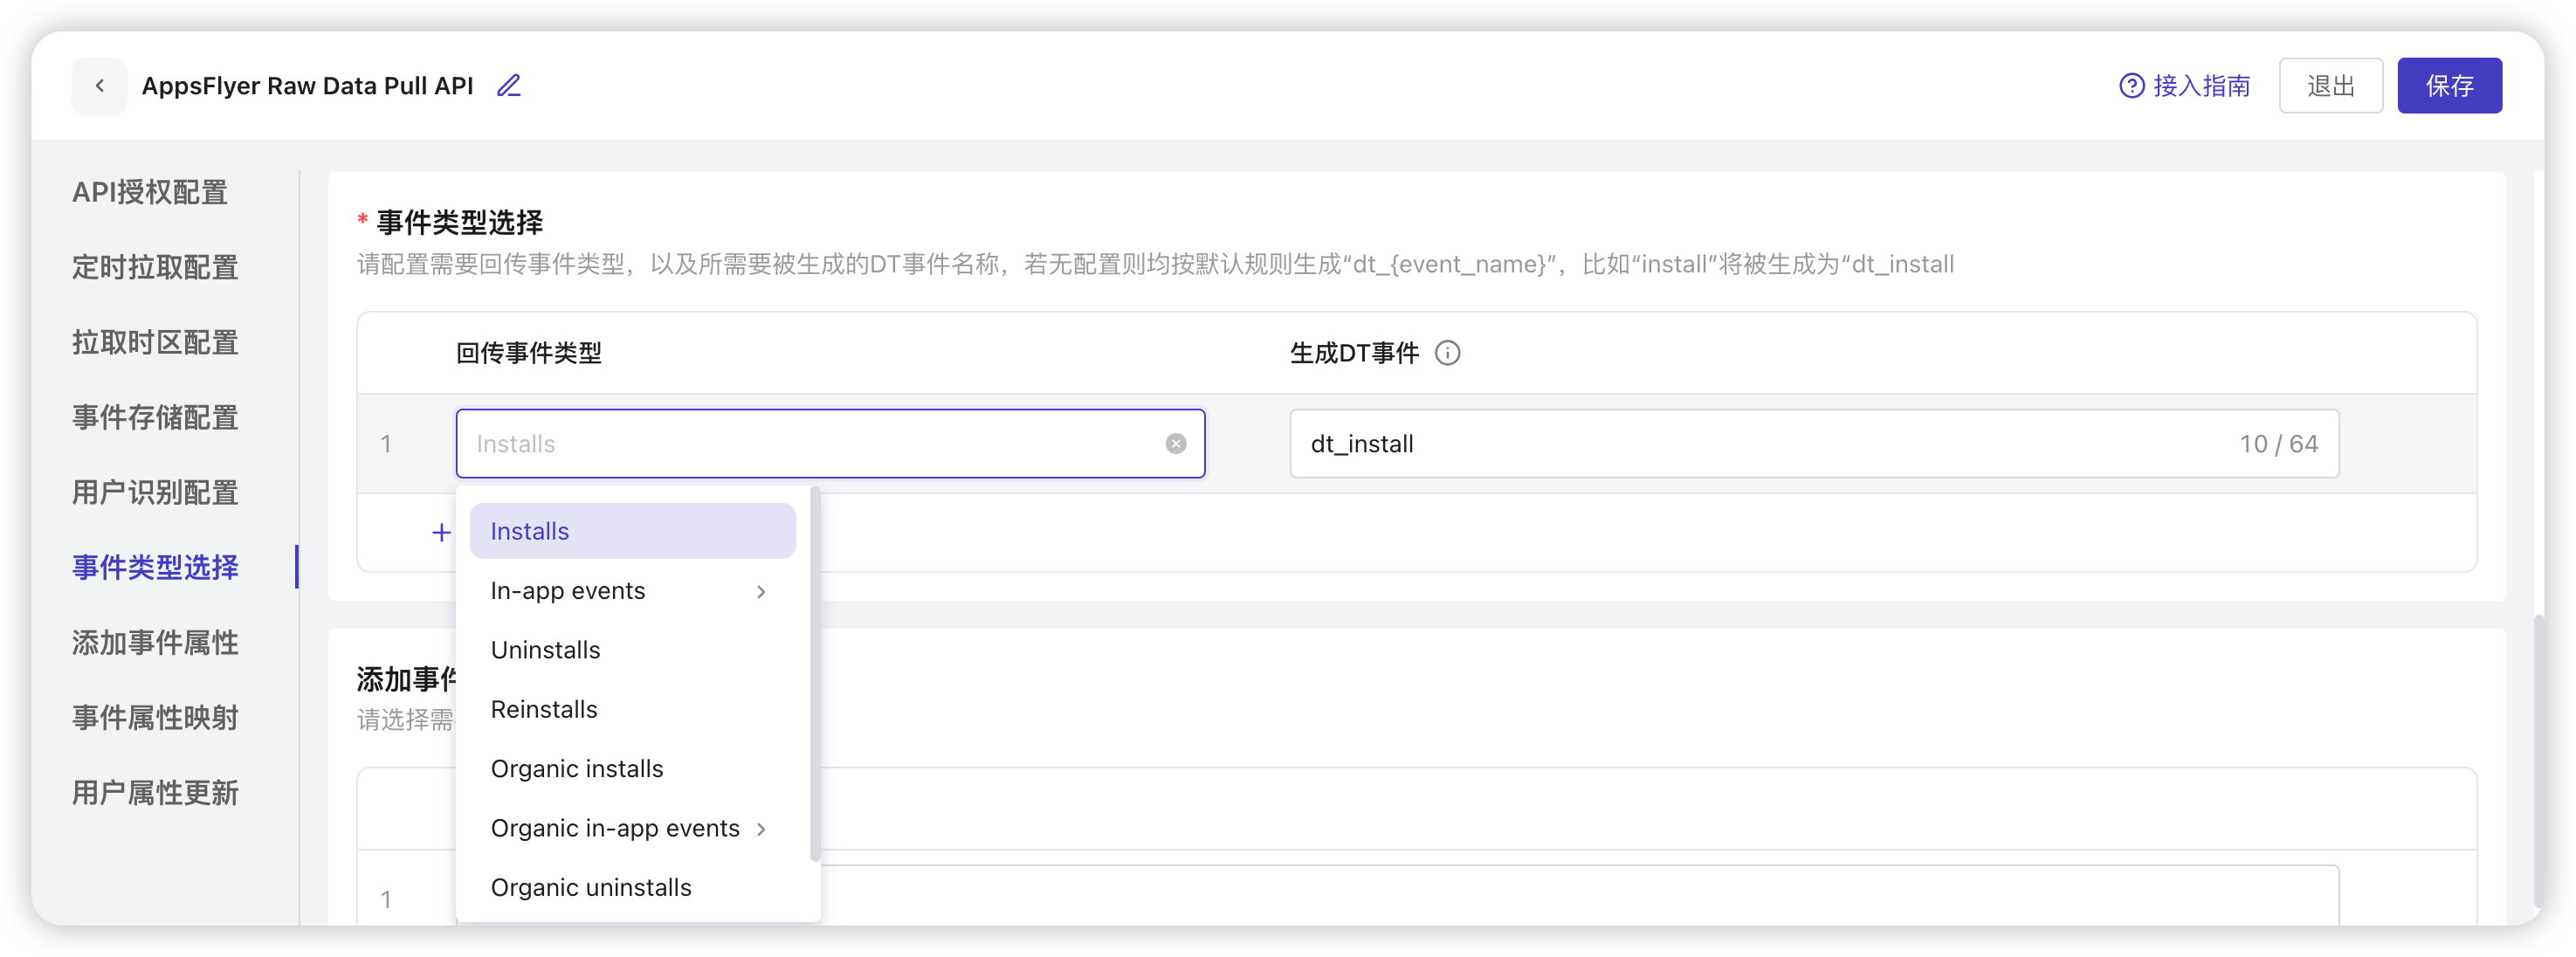The height and width of the screenshot is (957, 2576).
Task: Click the question mark help icon
Action: [2132, 86]
